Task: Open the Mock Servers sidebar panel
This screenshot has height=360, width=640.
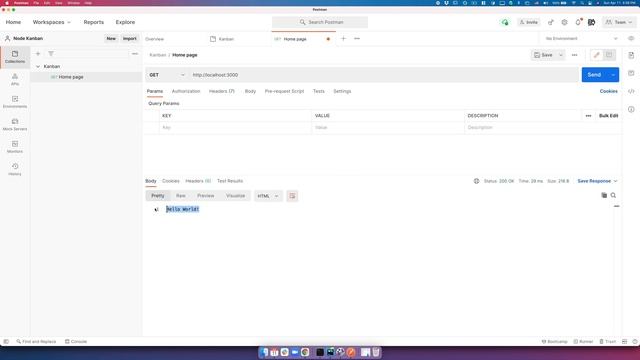Action: point(15,124)
